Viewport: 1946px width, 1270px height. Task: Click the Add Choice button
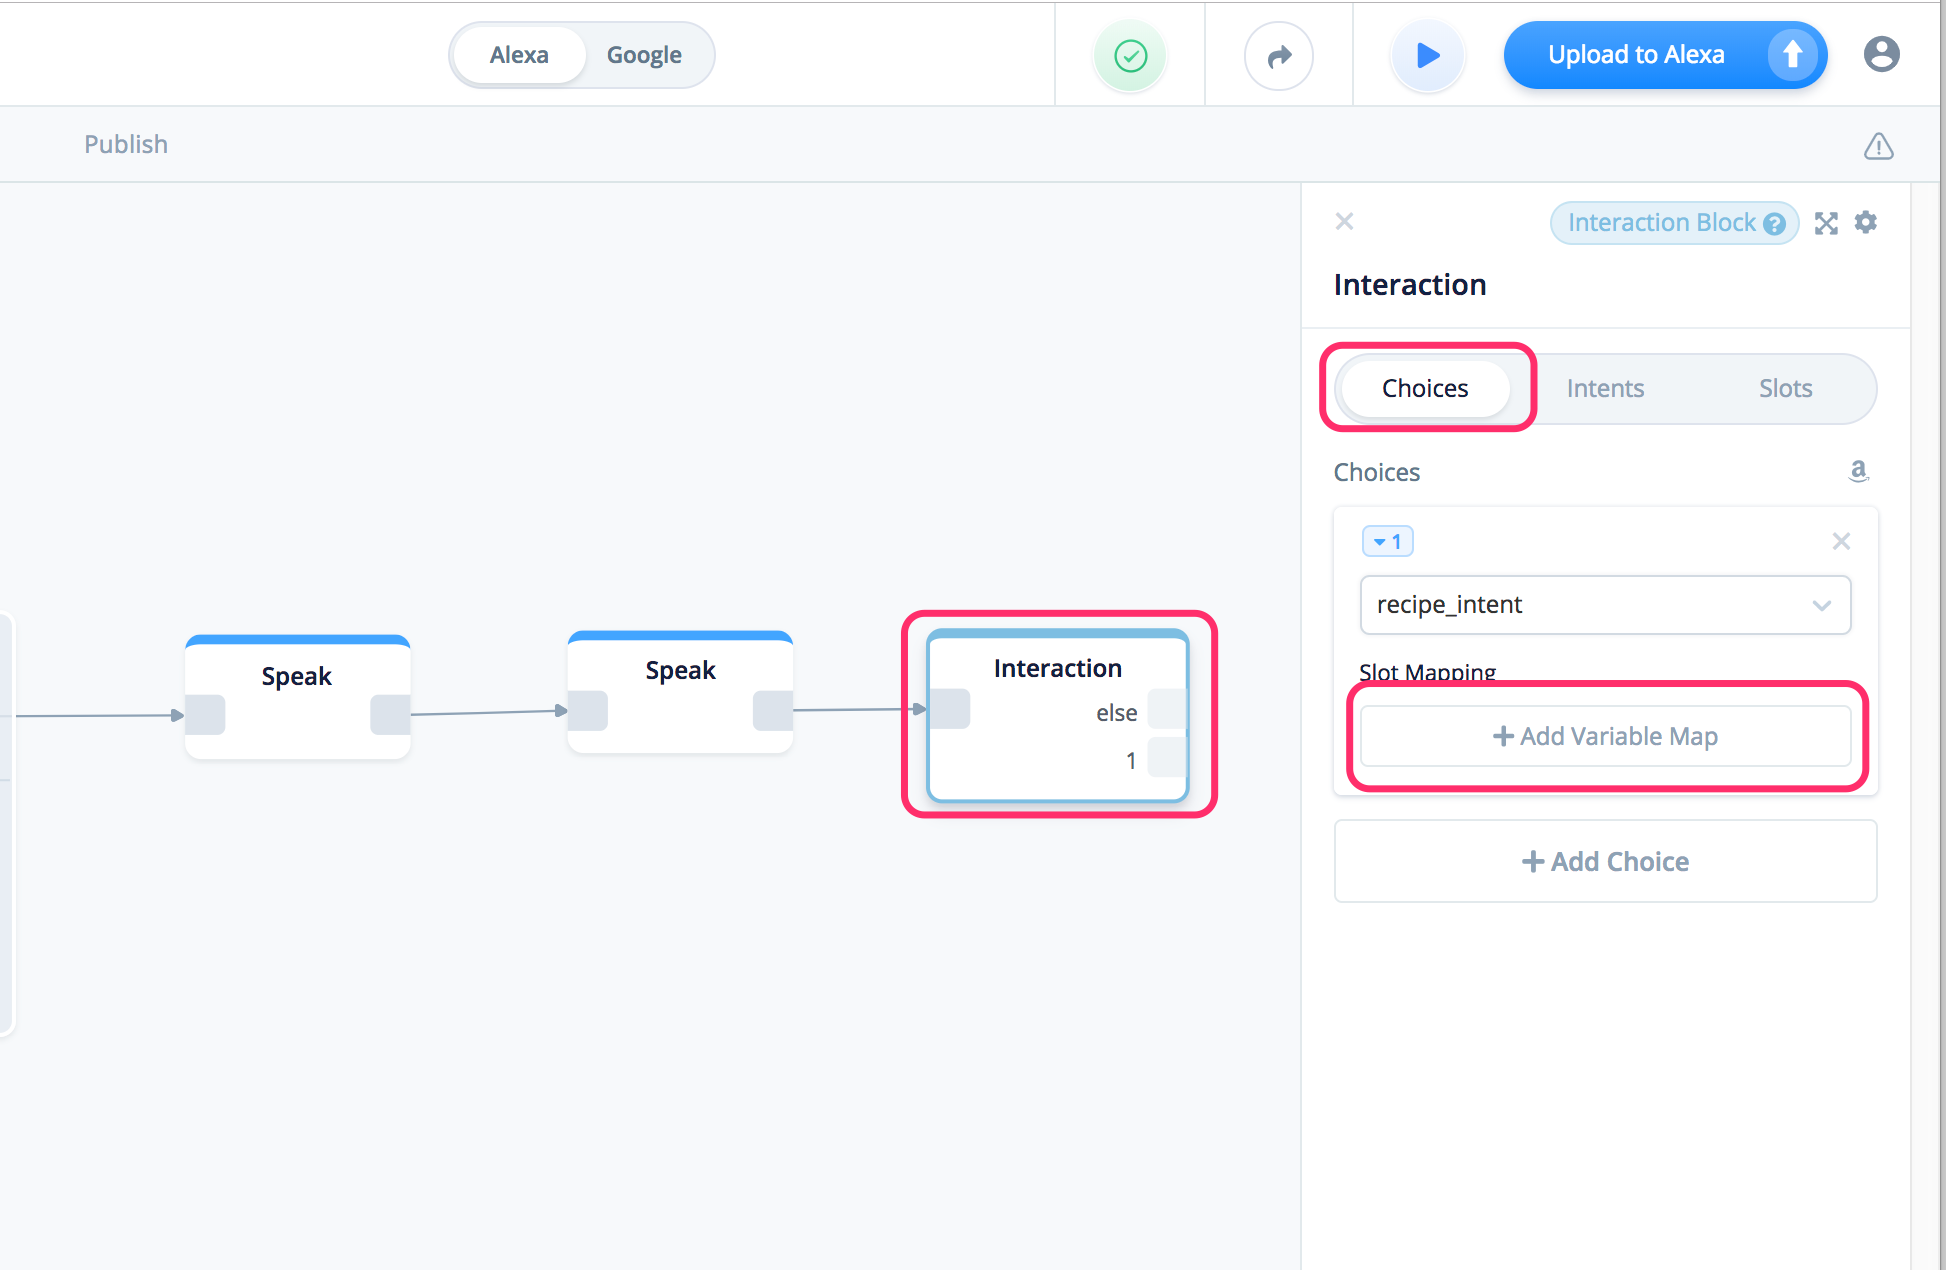[1605, 861]
